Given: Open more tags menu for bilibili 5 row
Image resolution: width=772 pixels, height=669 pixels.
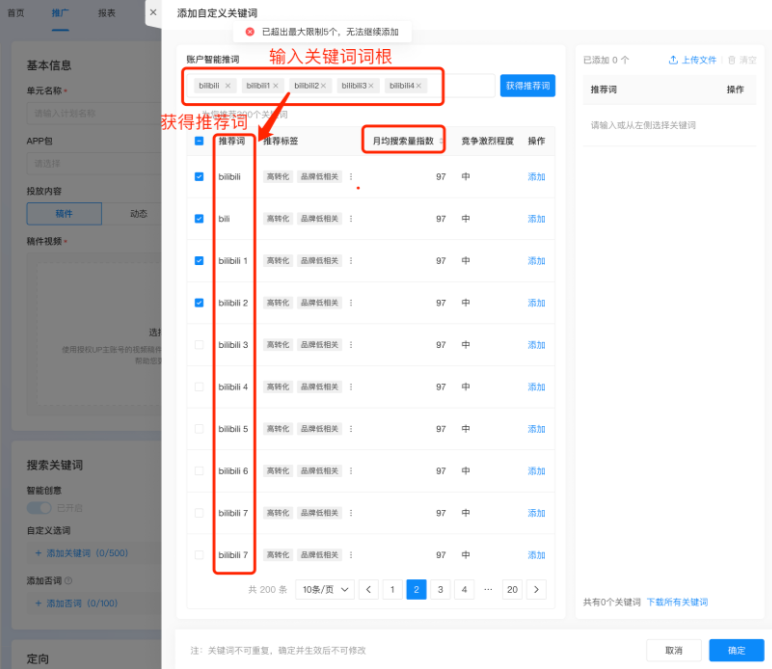Looking at the screenshot, I should click(x=351, y=429).
